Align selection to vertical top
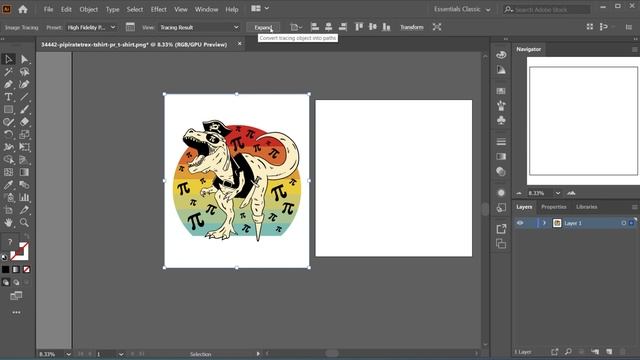 click(359, 27)
